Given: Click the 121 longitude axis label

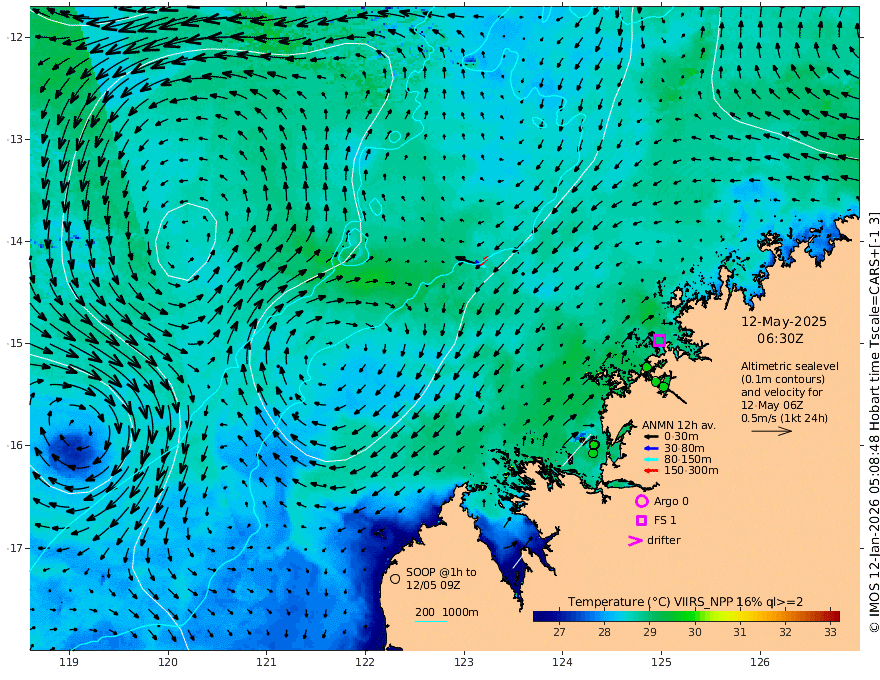Looking at the screenshot, I should tap(267, 663).
